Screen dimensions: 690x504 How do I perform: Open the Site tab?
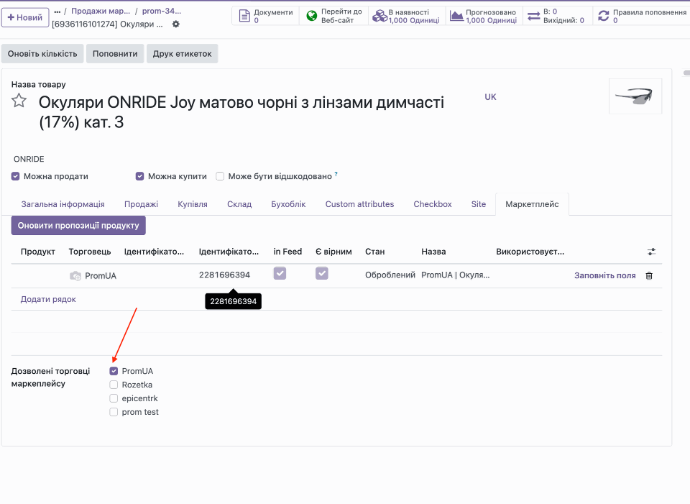point(478,204)
